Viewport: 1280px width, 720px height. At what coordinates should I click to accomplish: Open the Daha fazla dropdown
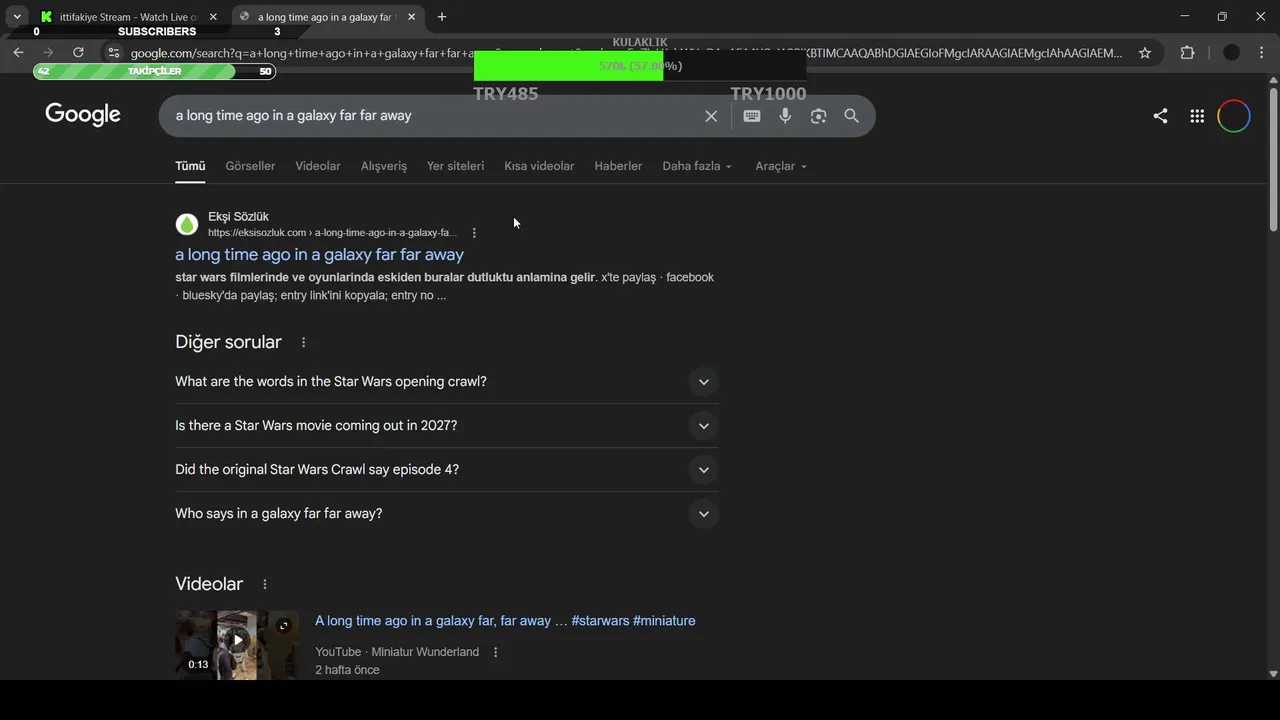pyautogui.click(x=697, y=166)
